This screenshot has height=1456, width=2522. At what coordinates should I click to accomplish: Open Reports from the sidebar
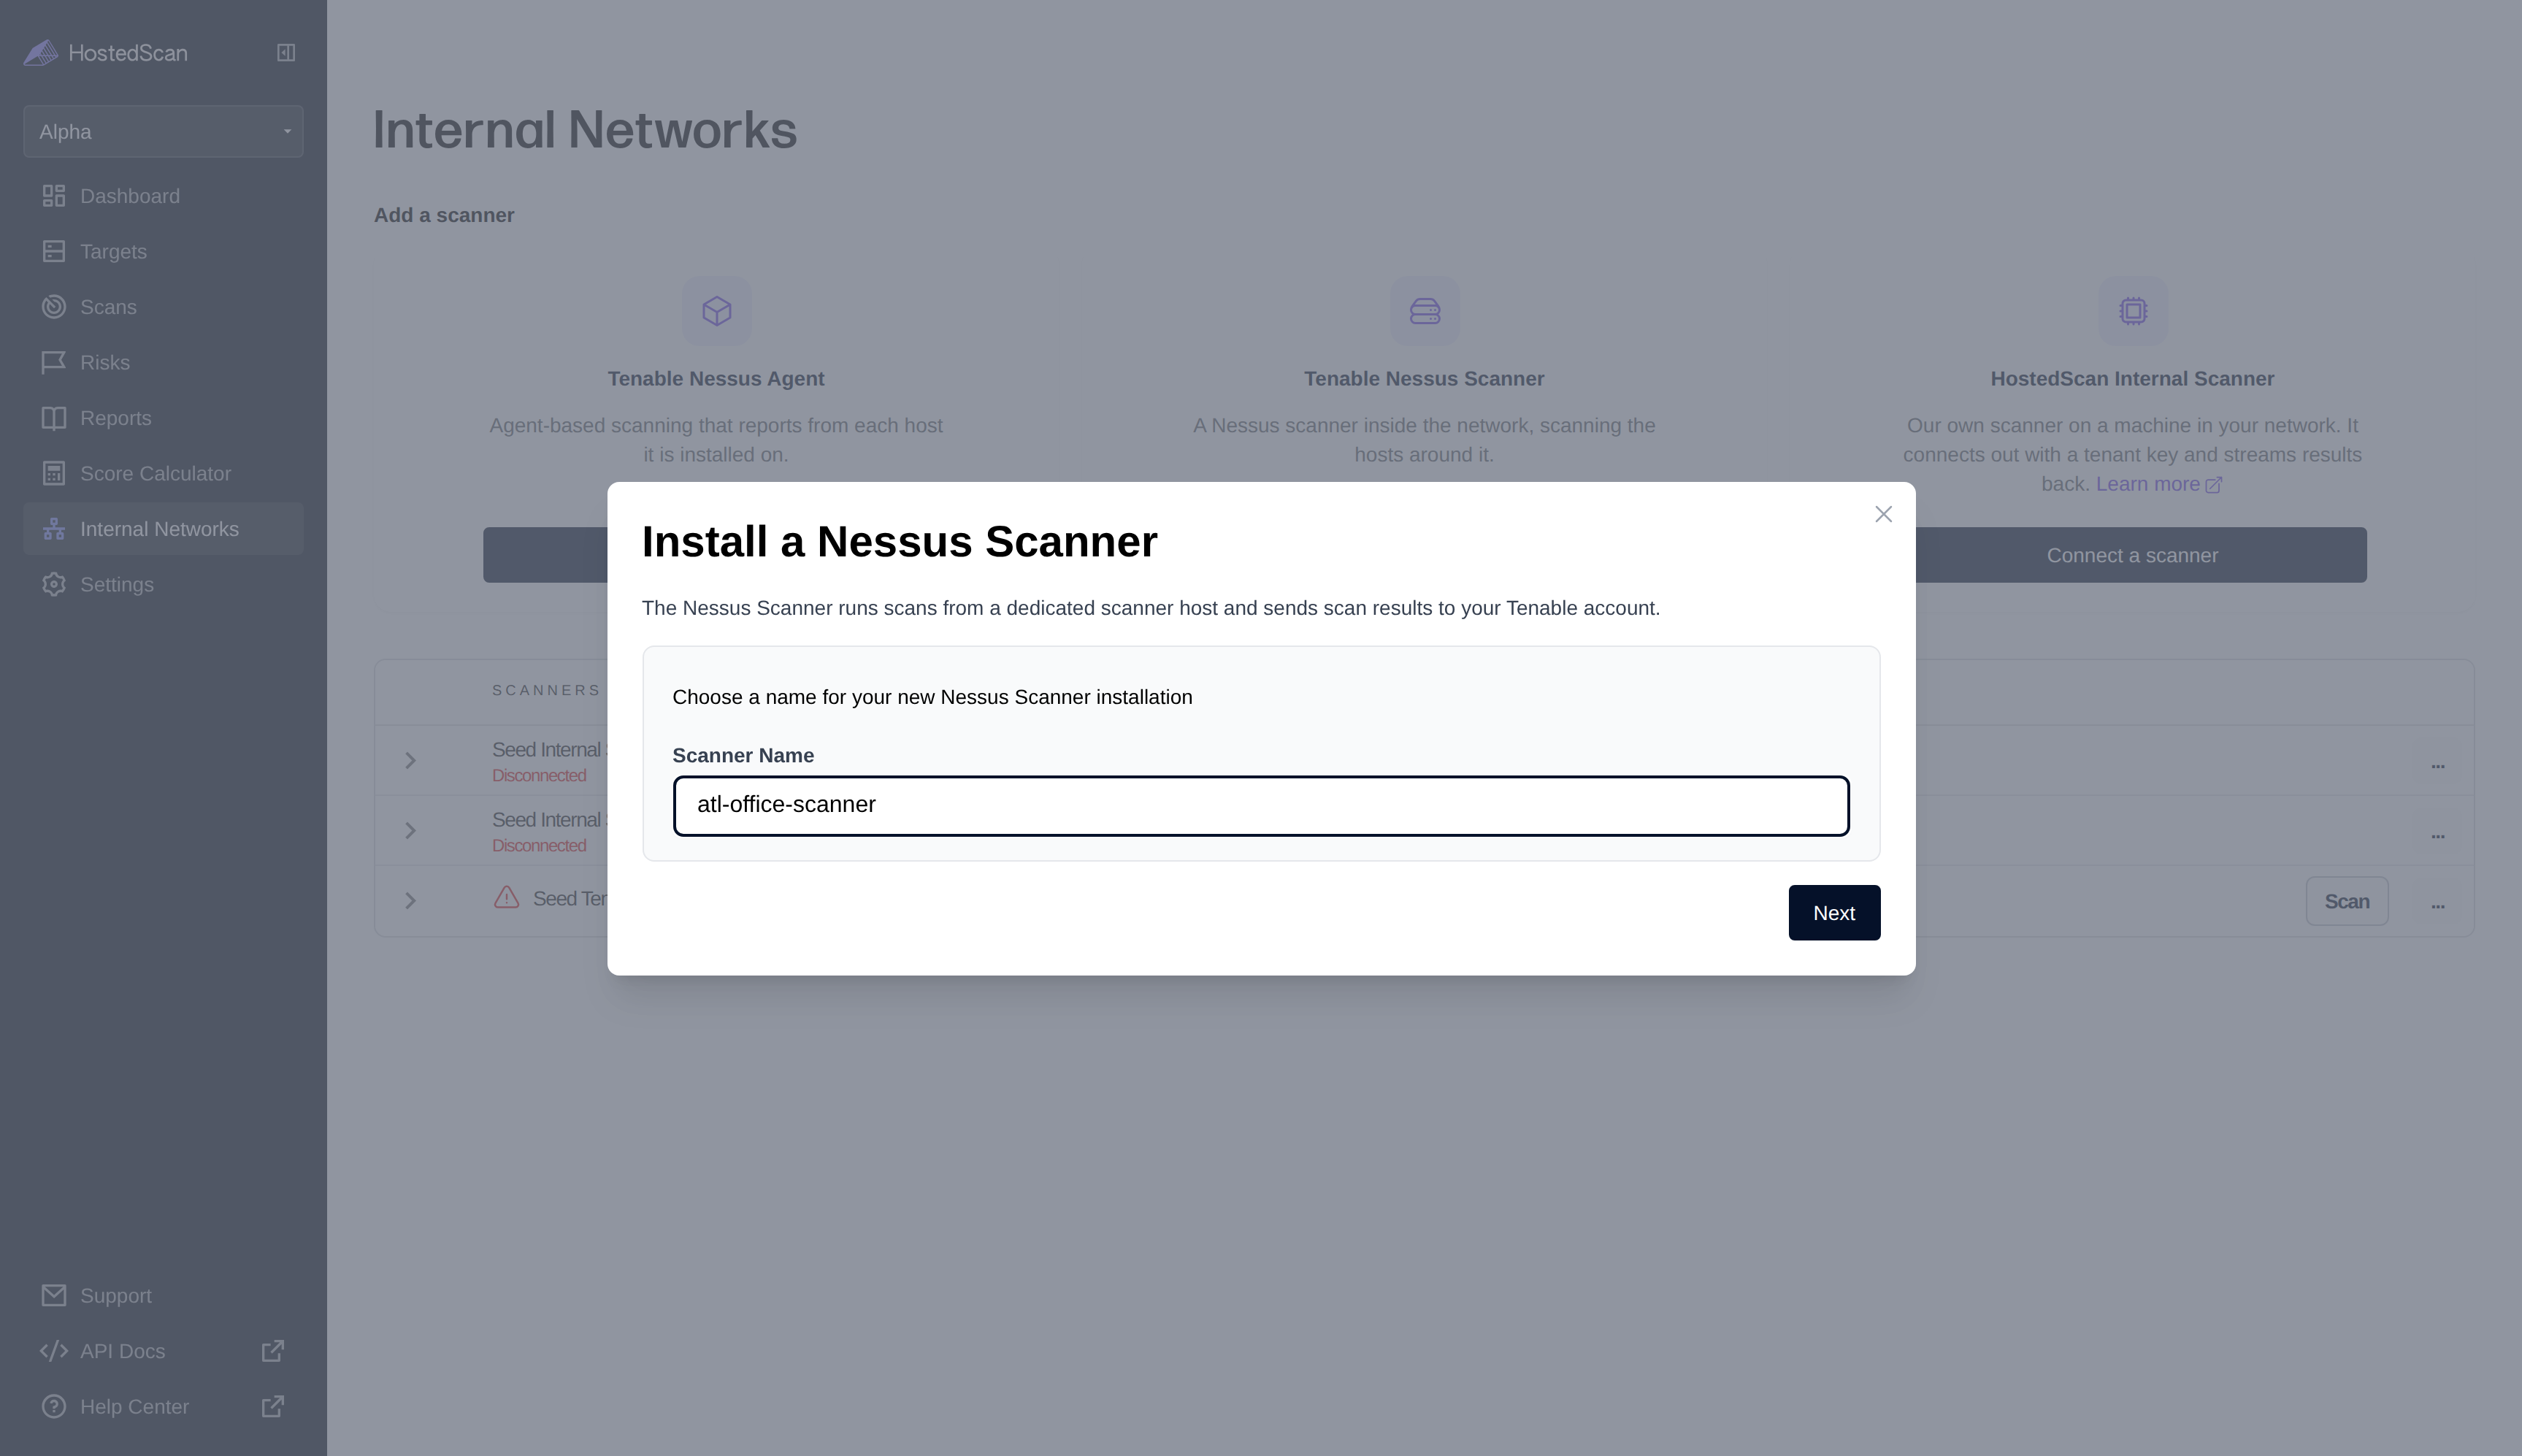163,418
